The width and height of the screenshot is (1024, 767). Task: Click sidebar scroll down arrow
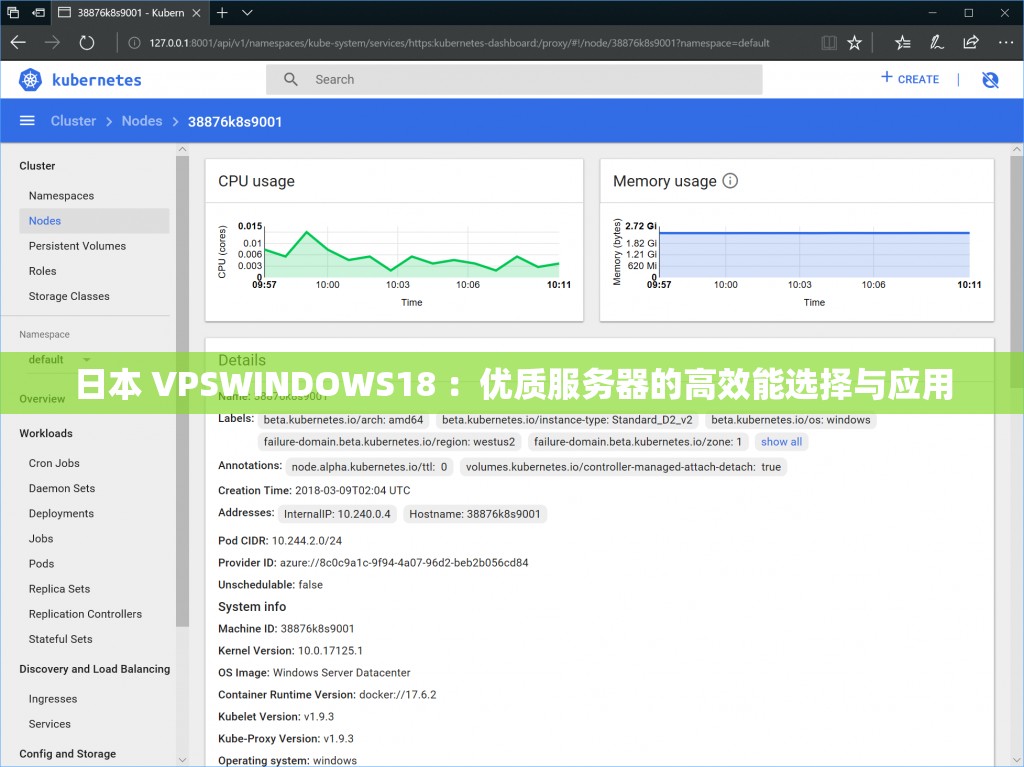[x=182, y=760]
